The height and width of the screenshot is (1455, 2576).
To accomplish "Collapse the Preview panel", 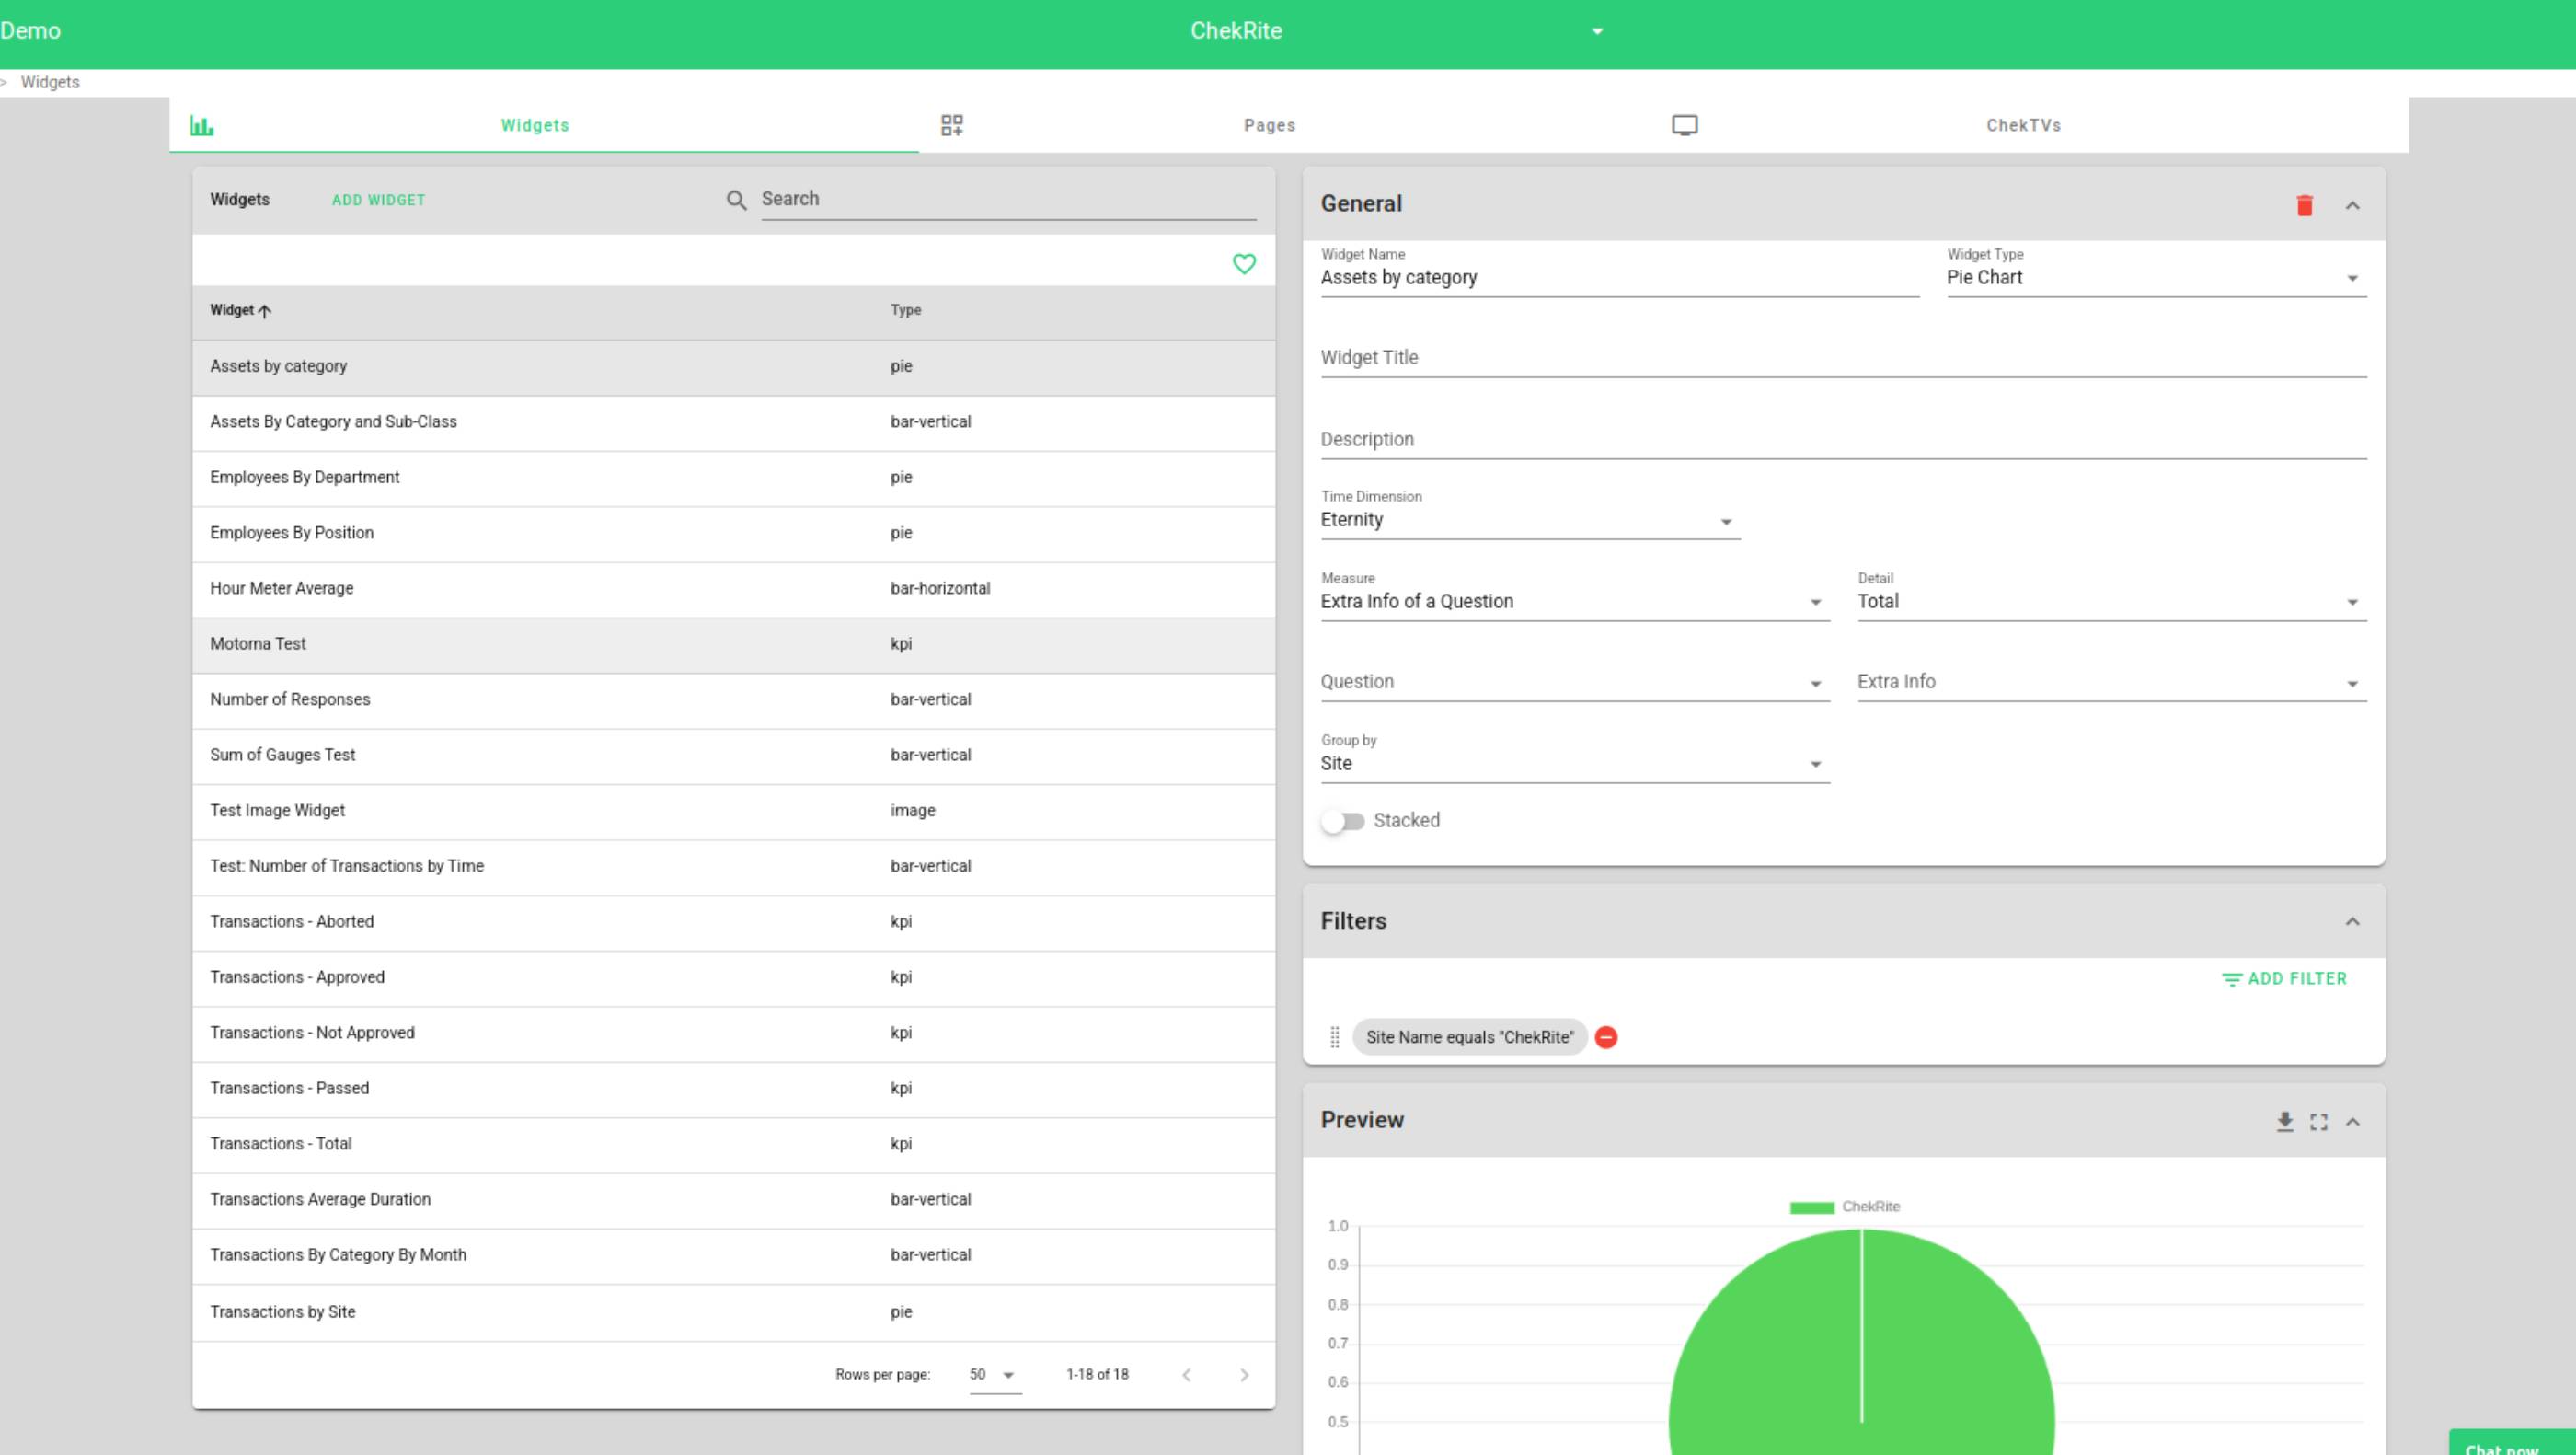I will pyautogui.click(x=2353, y=1122).
